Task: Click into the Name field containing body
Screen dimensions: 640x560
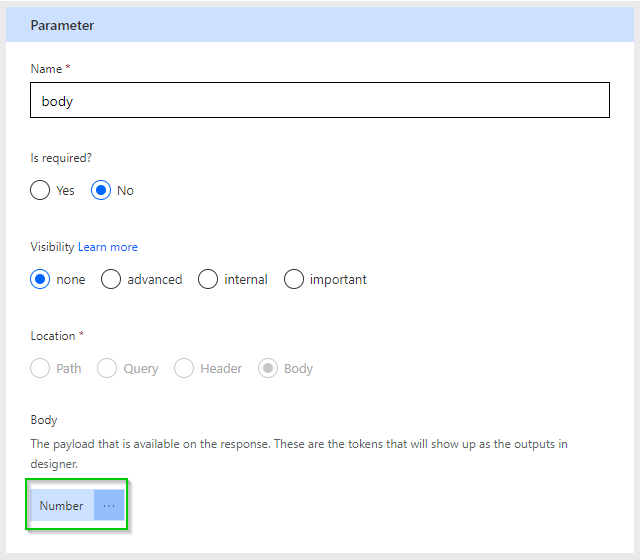Action: click(x=320, y=101)
